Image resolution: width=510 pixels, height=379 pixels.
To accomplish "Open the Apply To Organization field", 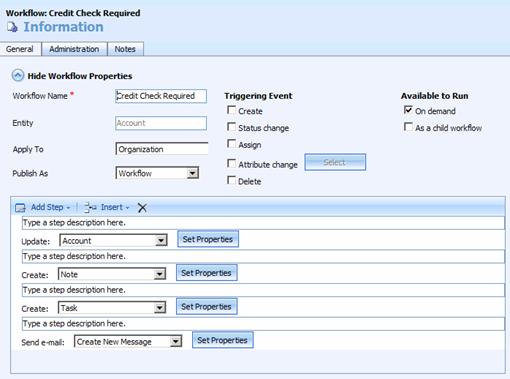I will coord(162,149).
